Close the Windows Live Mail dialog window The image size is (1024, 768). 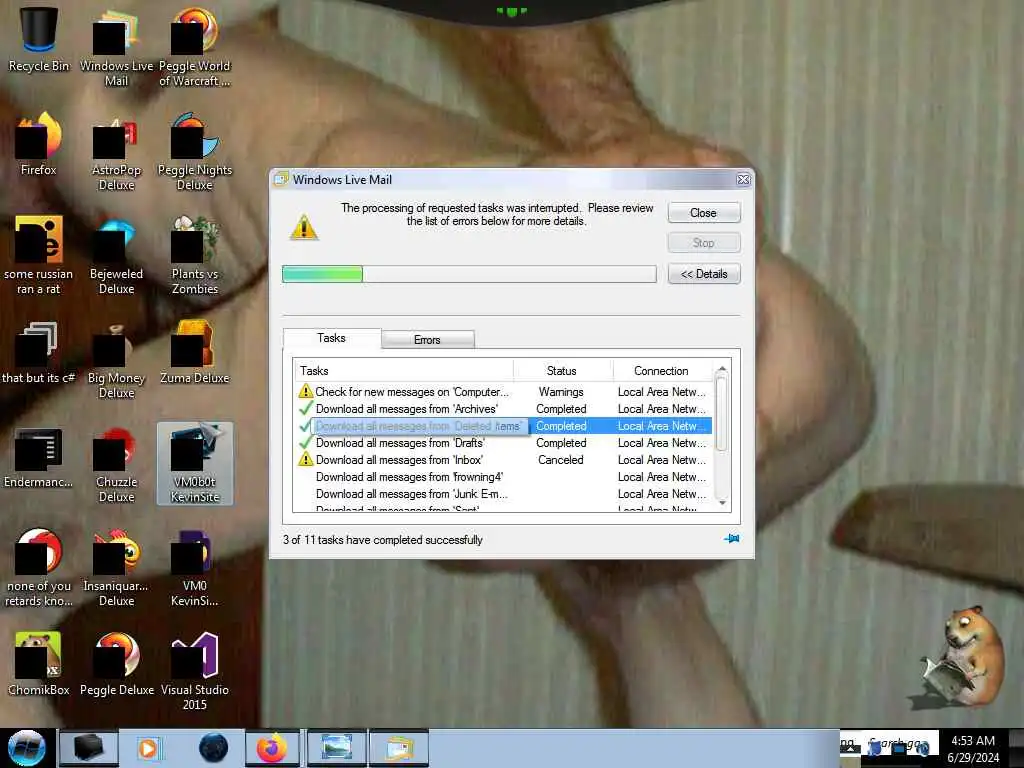click(743, 180)
